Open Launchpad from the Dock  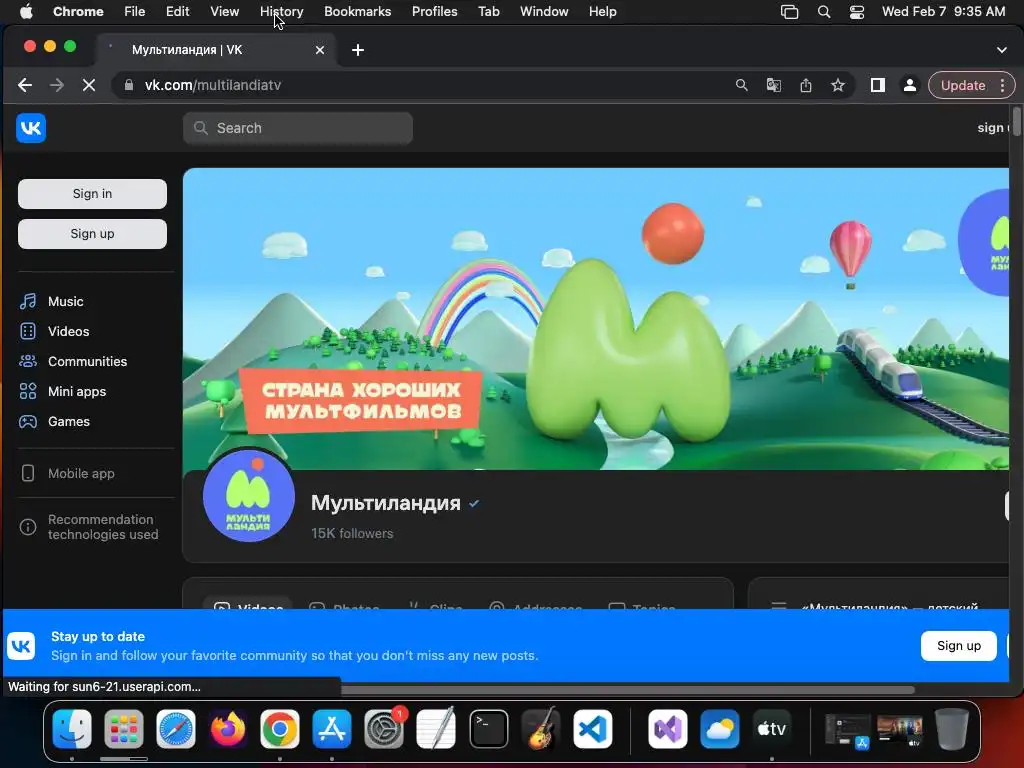coord(123,729)
